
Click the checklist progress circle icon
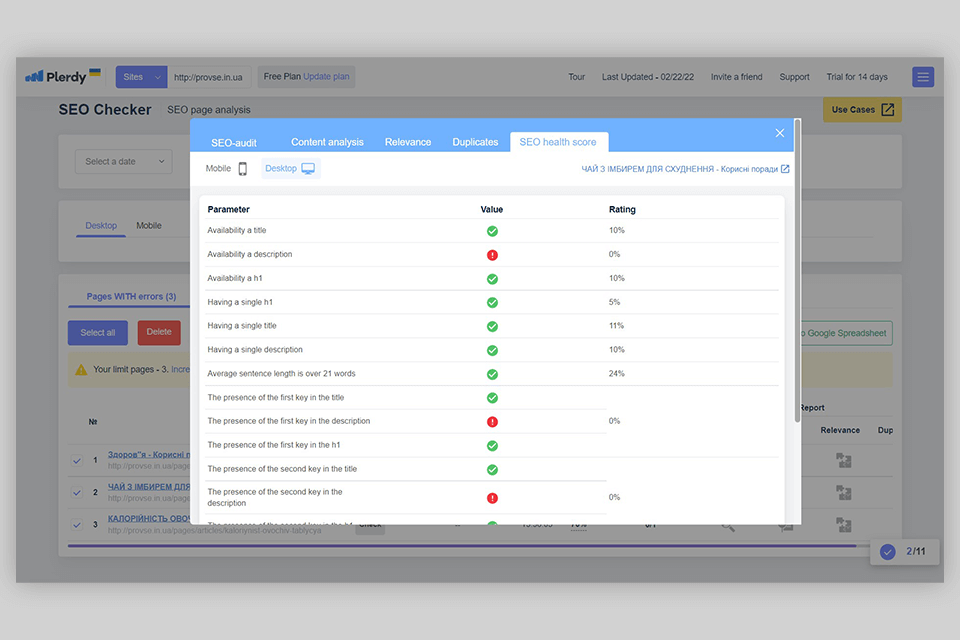click(888, 551)
